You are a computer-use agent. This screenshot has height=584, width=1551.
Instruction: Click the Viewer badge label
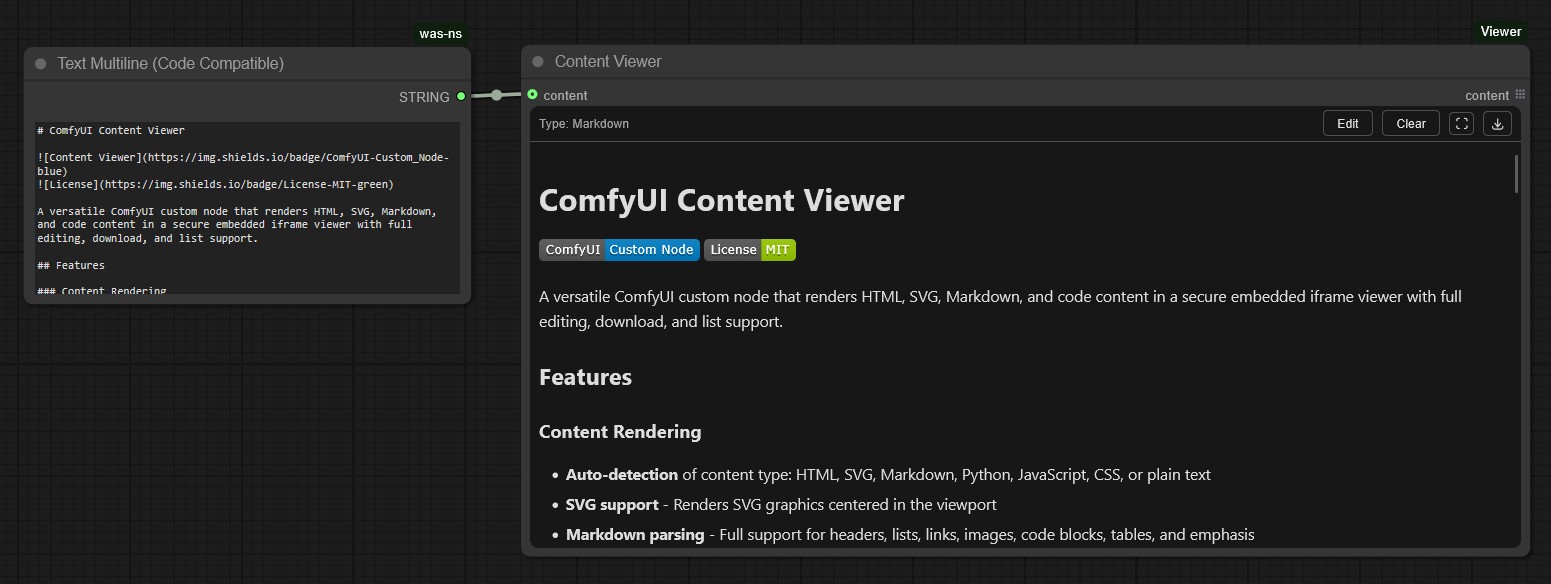point(1501,32)
